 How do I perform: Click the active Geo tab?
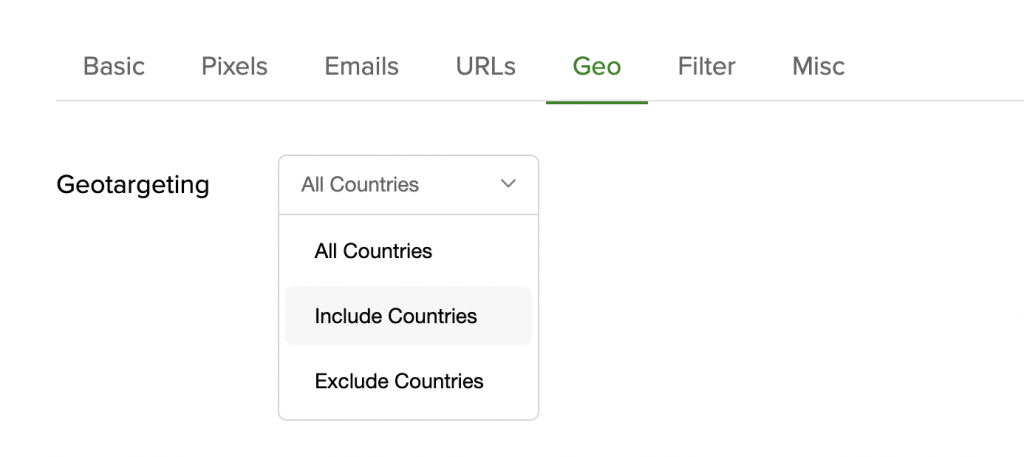(597, 67)
